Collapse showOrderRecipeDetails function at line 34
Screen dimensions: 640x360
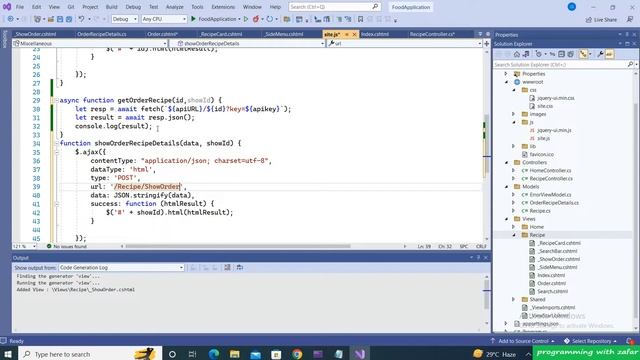57,143
